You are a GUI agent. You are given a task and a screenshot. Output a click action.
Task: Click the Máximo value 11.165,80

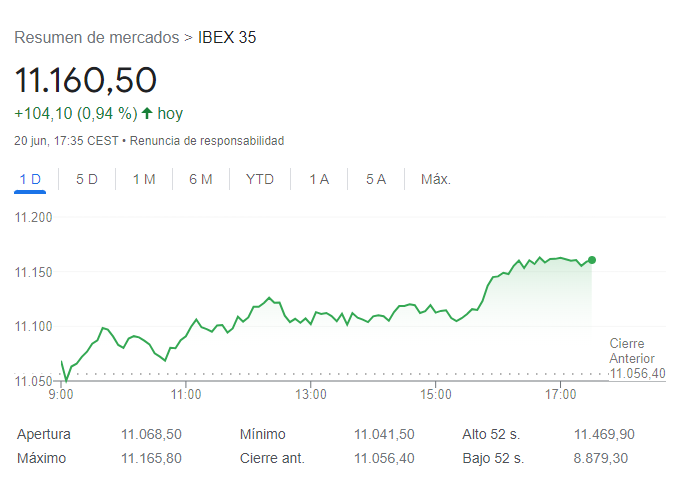pos(151,458)
